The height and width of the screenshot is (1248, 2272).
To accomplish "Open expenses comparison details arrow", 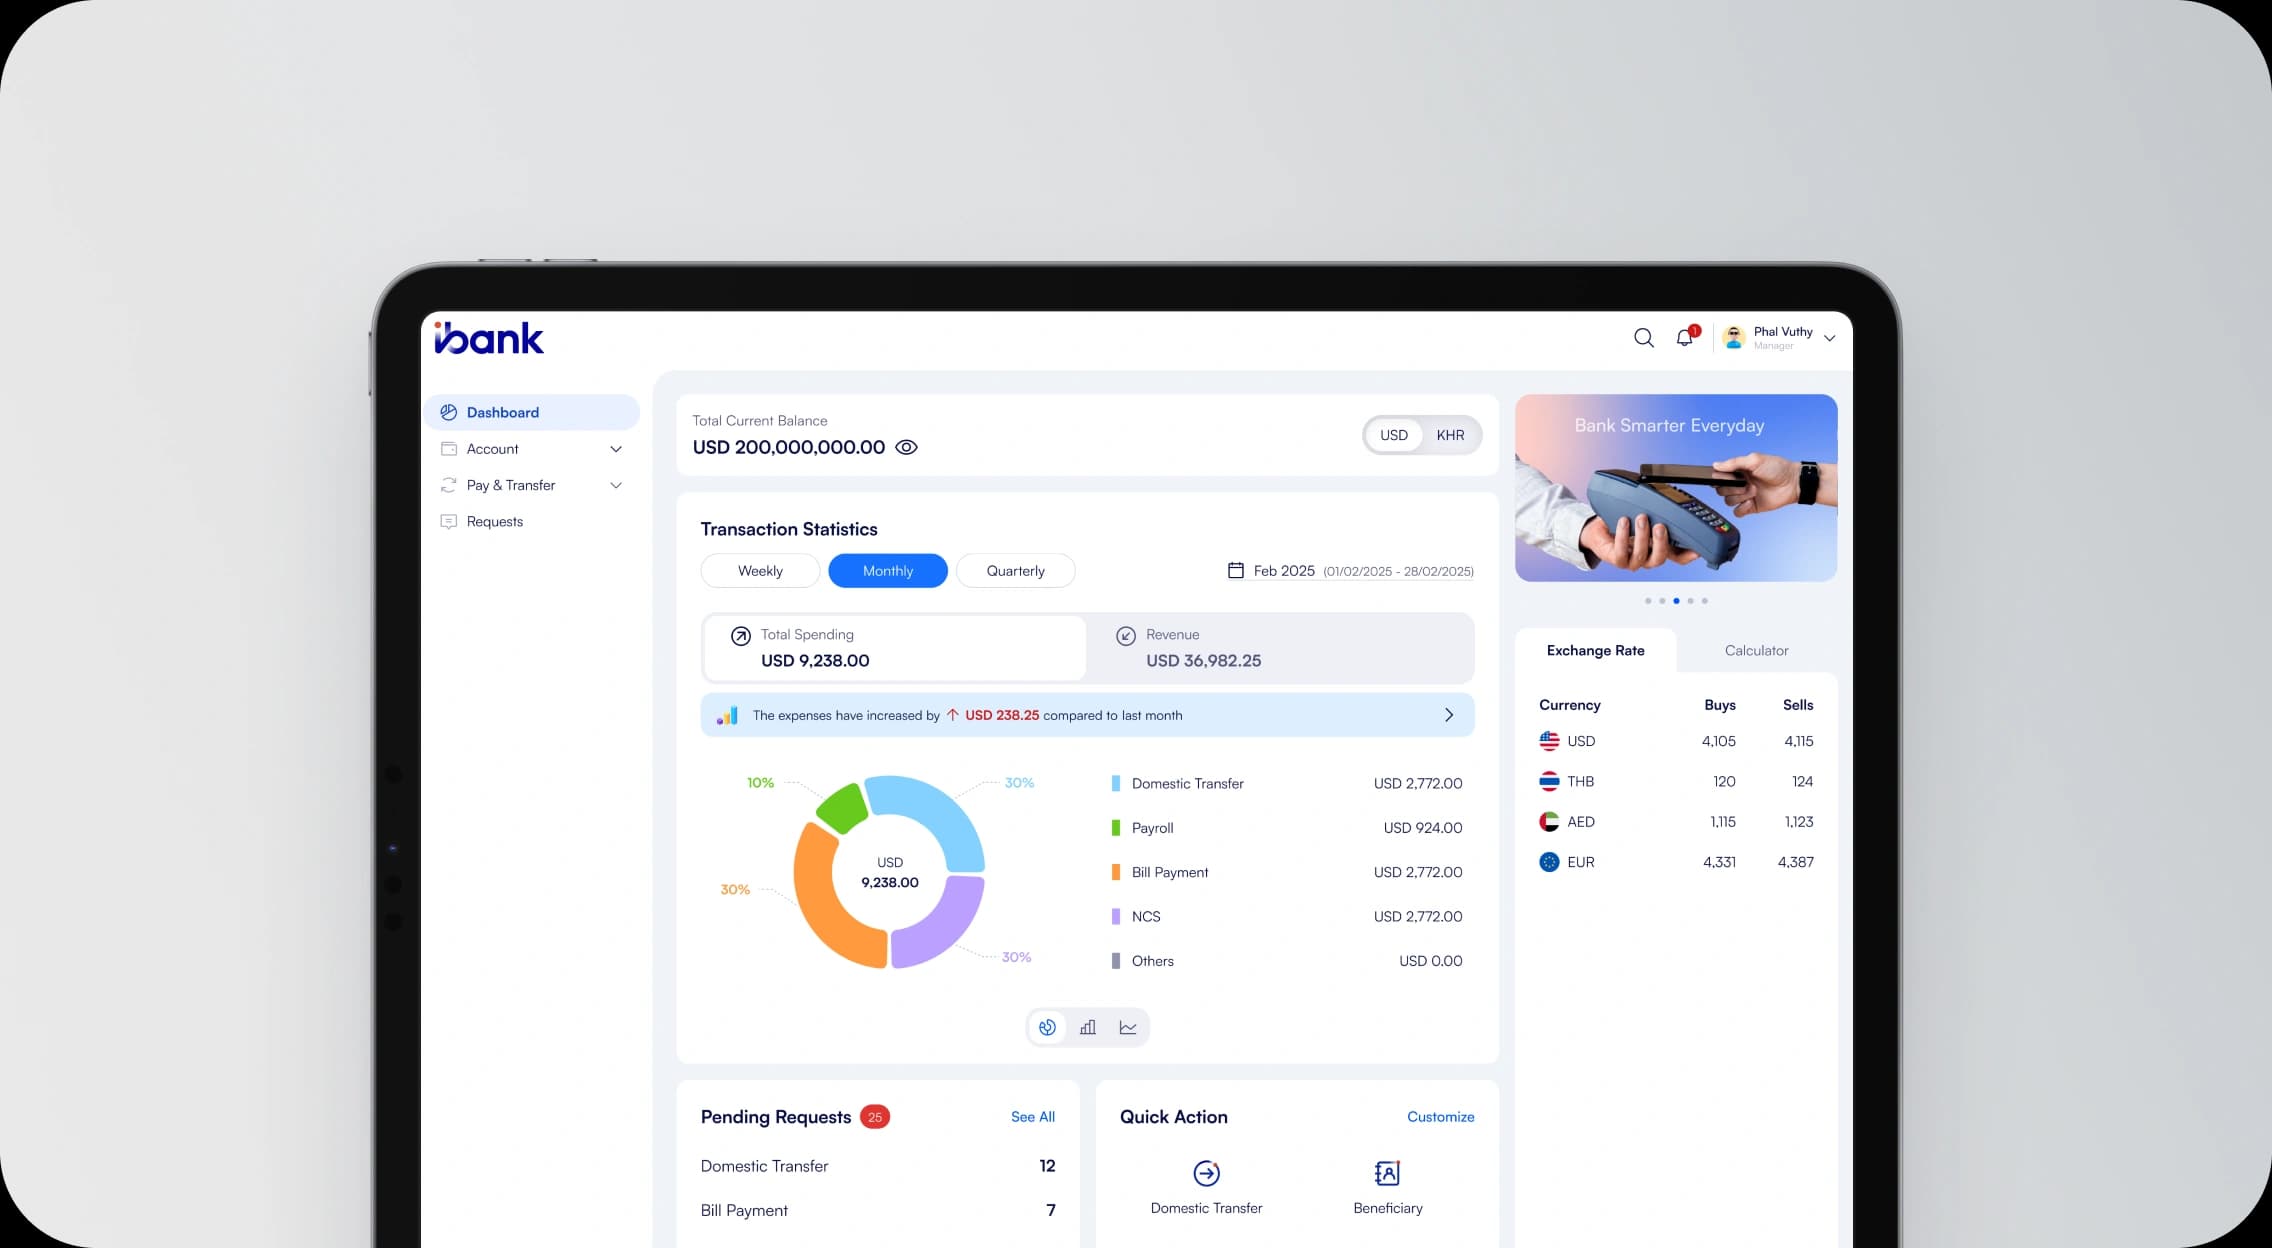I will pyautogui.click(x=1449, y=715).
